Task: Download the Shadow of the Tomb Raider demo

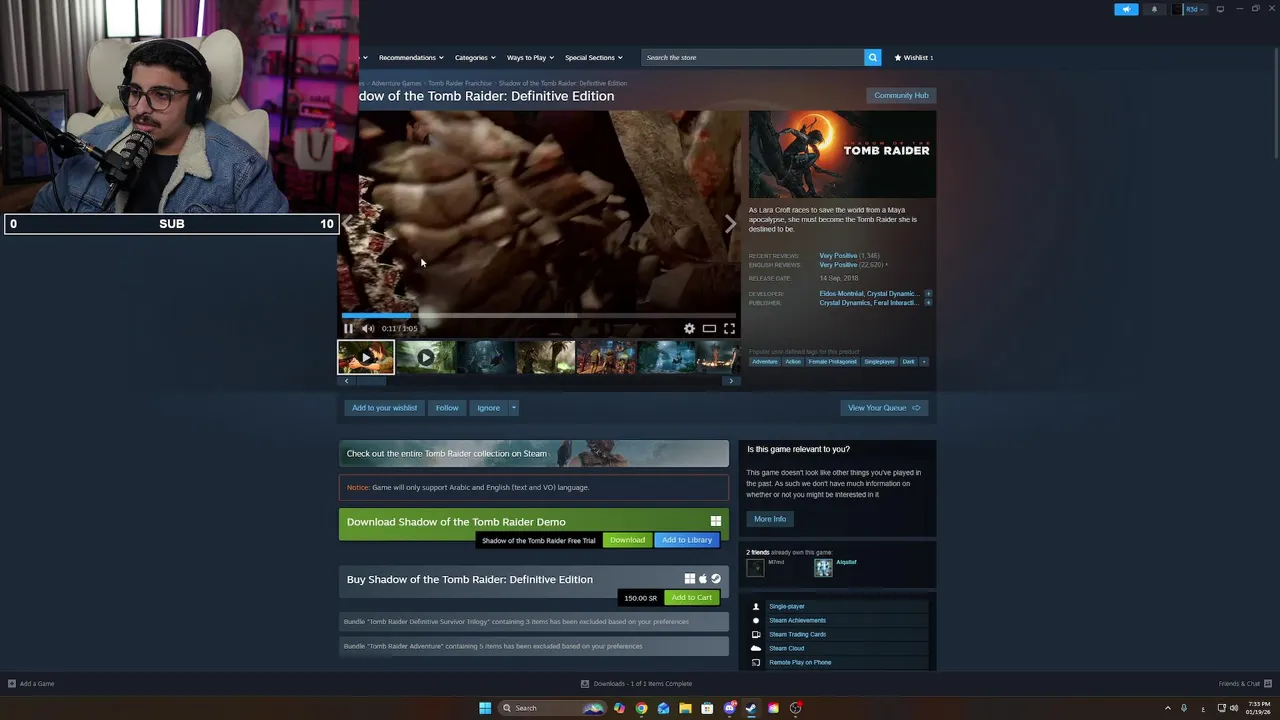Action: coord(627,540)
